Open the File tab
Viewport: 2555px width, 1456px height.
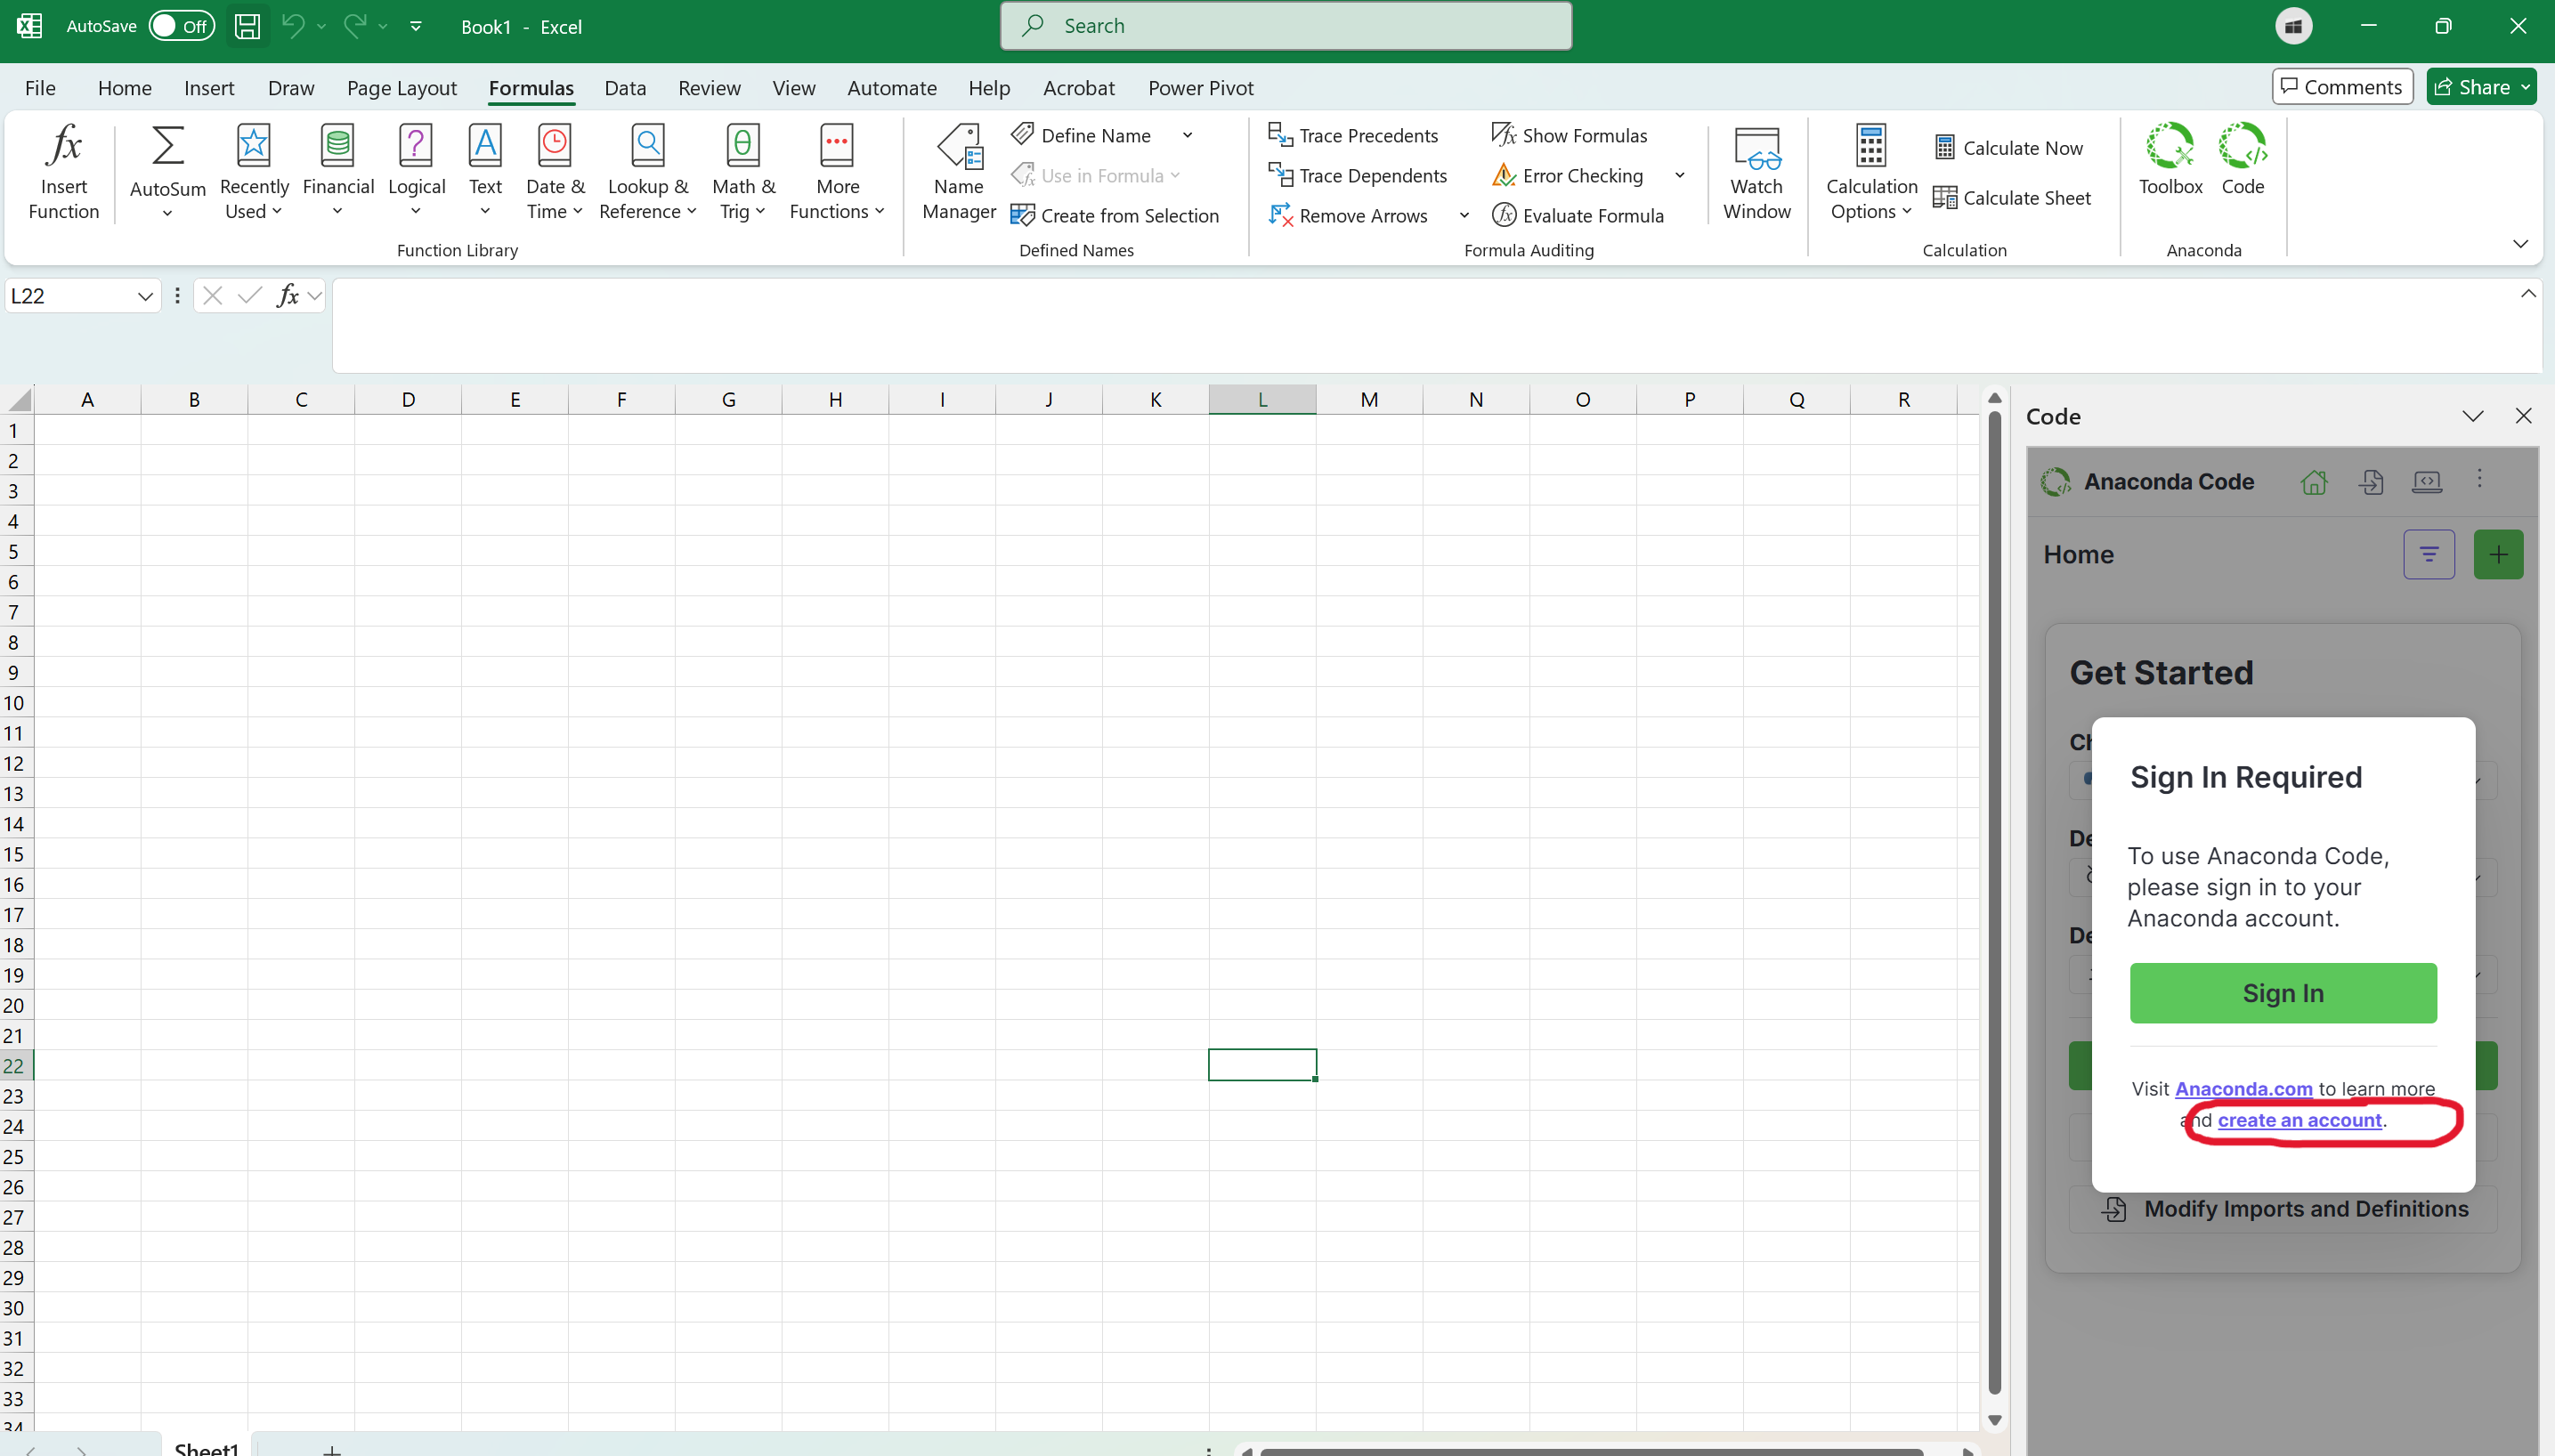point(40,88)
